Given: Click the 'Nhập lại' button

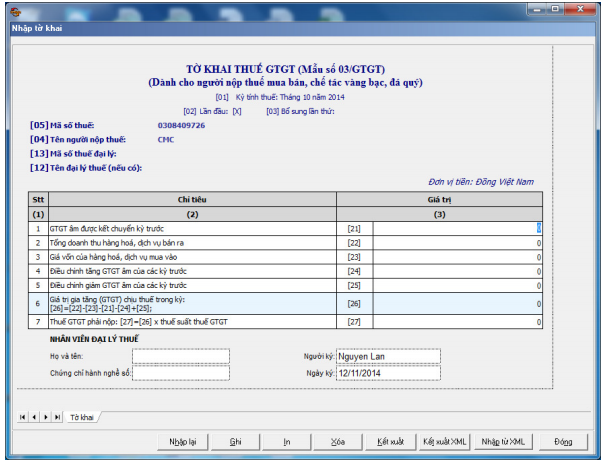Looking at the screenshot, I should click(183, 440).
